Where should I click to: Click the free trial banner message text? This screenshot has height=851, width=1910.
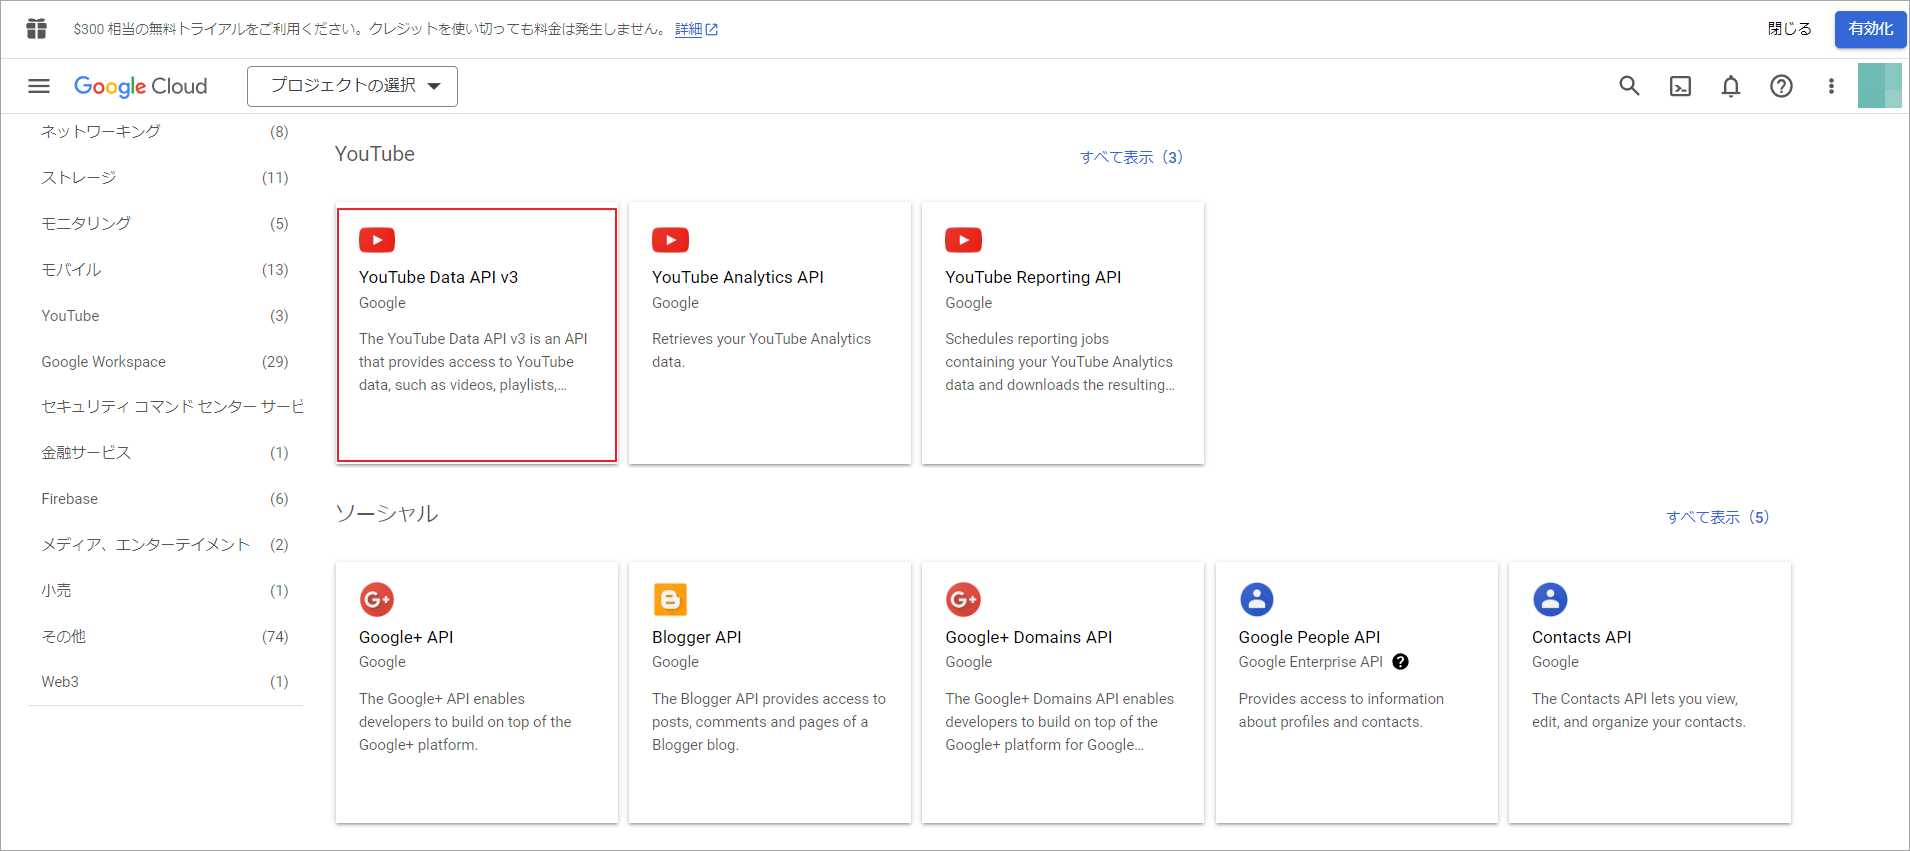pyautogui.click(x=369, y=29)
